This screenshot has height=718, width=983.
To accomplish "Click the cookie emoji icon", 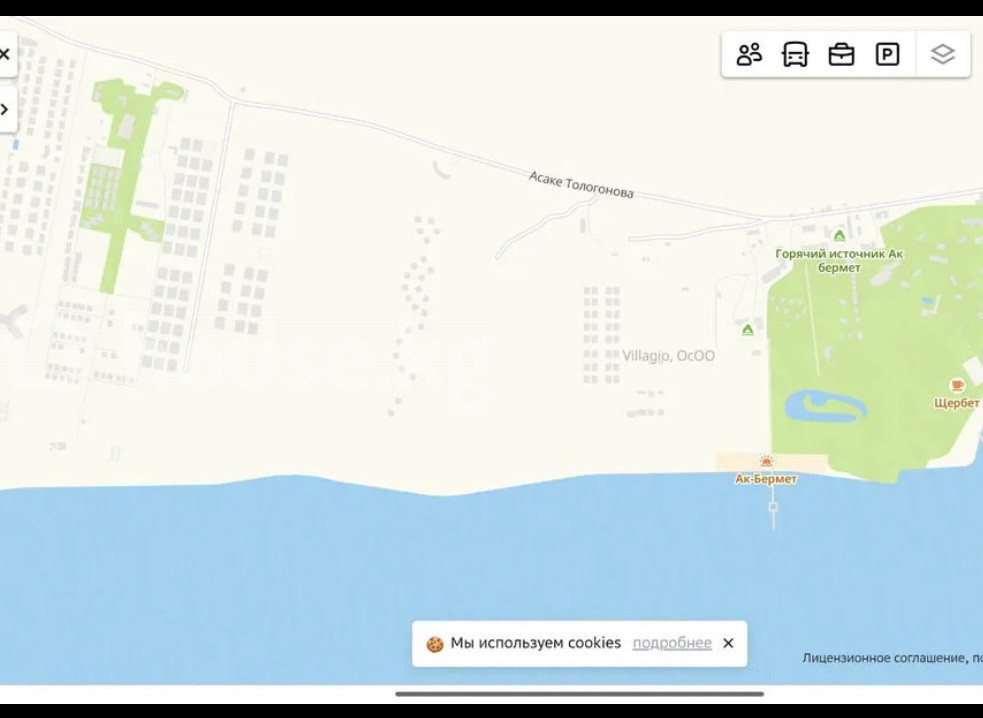I will tap(435, 644).
